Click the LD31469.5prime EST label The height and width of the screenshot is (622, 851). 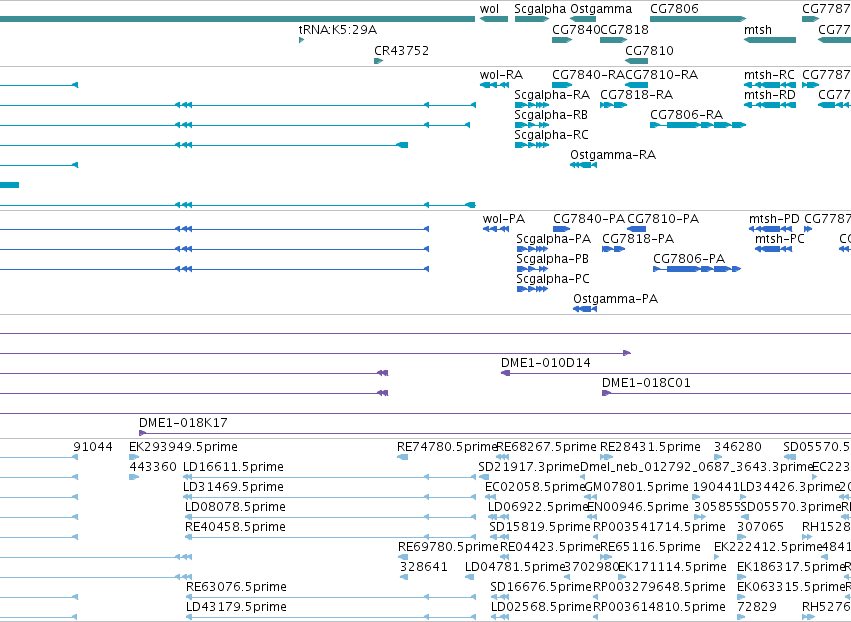coord(233,487)
